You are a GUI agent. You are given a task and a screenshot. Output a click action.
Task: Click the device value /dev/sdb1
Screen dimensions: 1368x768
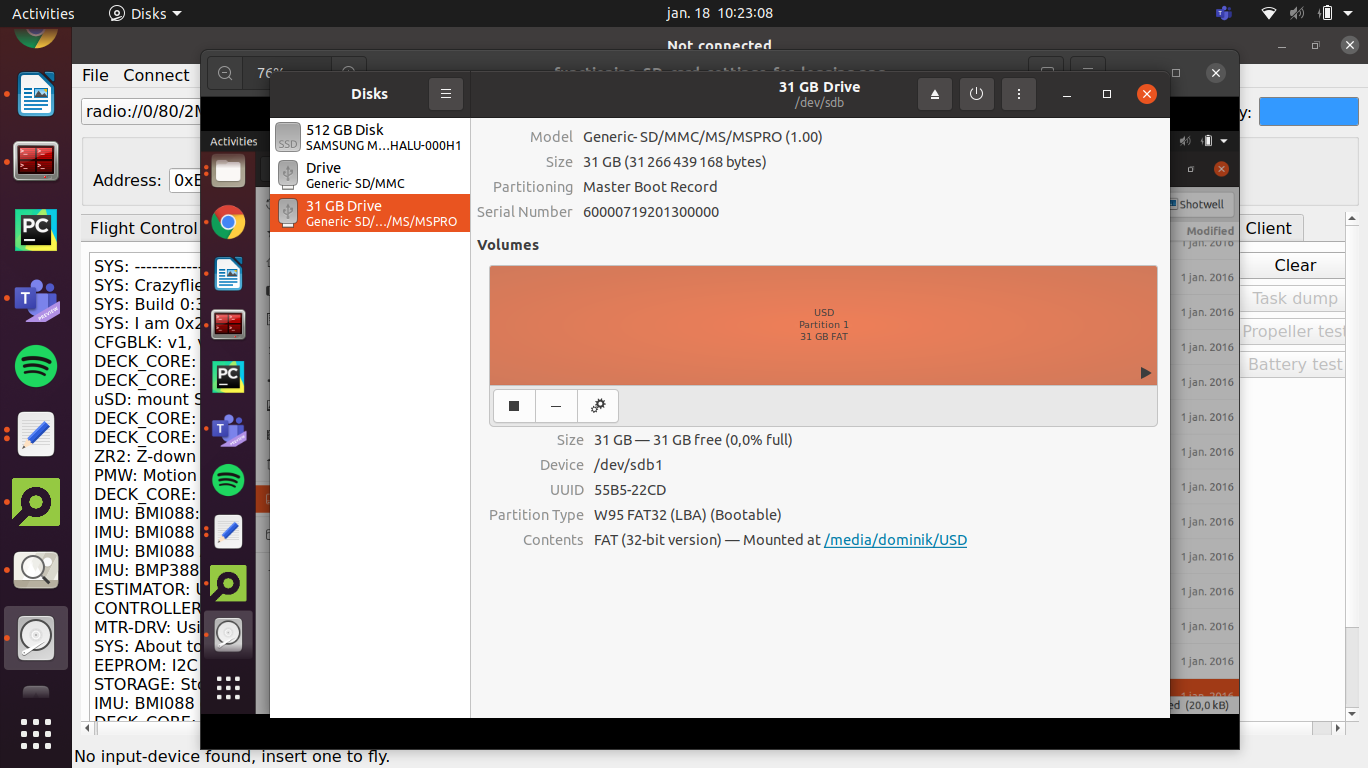(628, 465)
